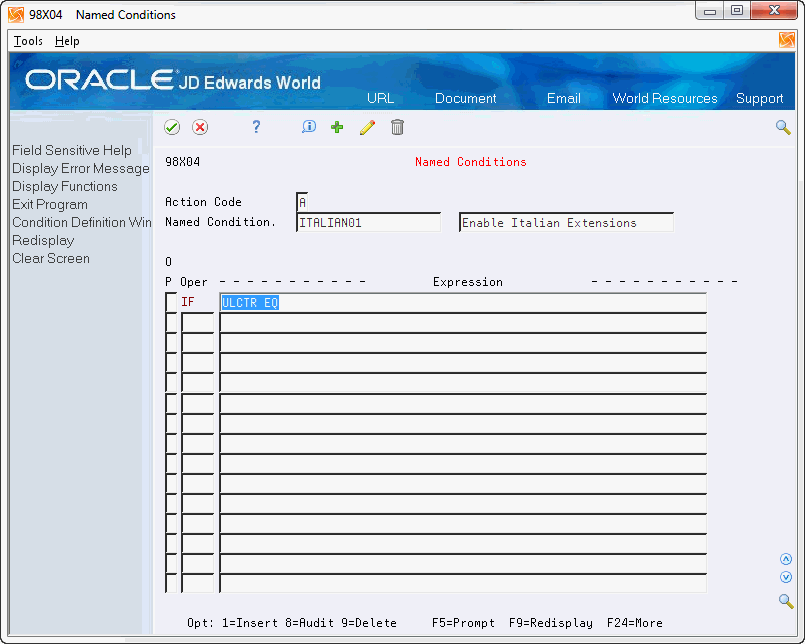Click the second row Expression field
Image resolution: width=805 pixels, height=644 pixels.
tap(463, 323)
